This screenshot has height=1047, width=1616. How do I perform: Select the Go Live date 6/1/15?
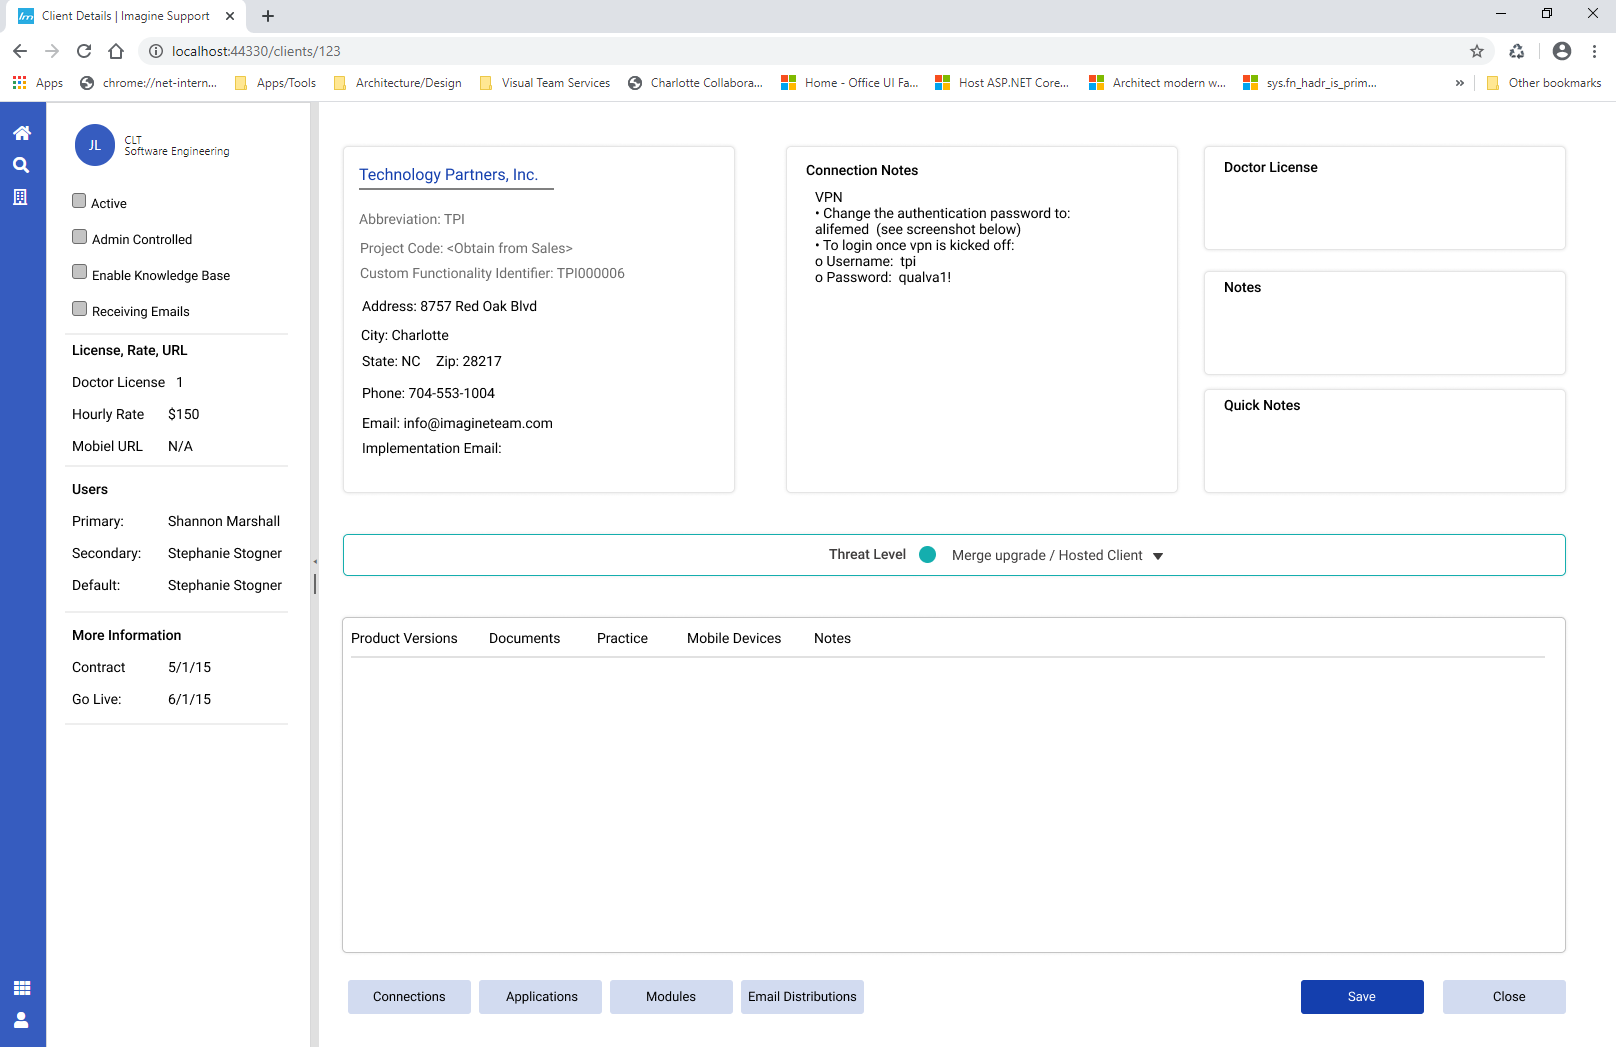(189, 699)
